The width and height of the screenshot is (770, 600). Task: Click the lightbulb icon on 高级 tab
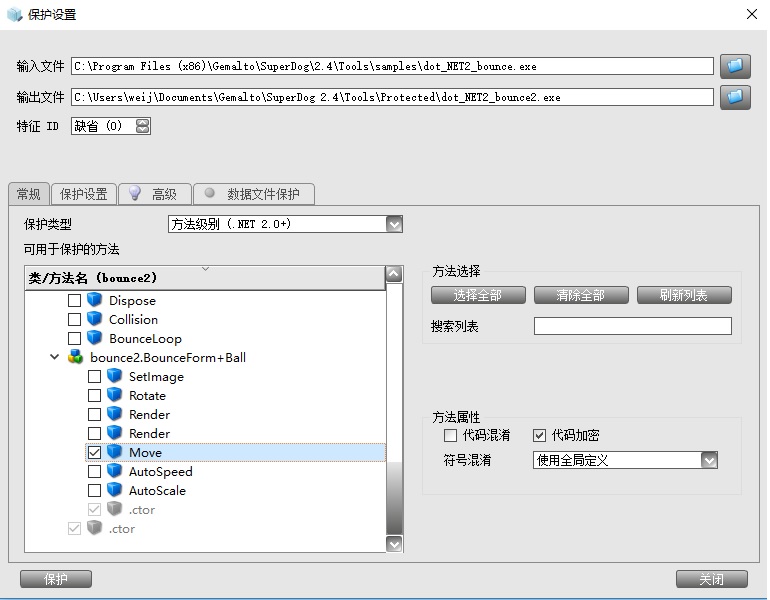[135, 194]
